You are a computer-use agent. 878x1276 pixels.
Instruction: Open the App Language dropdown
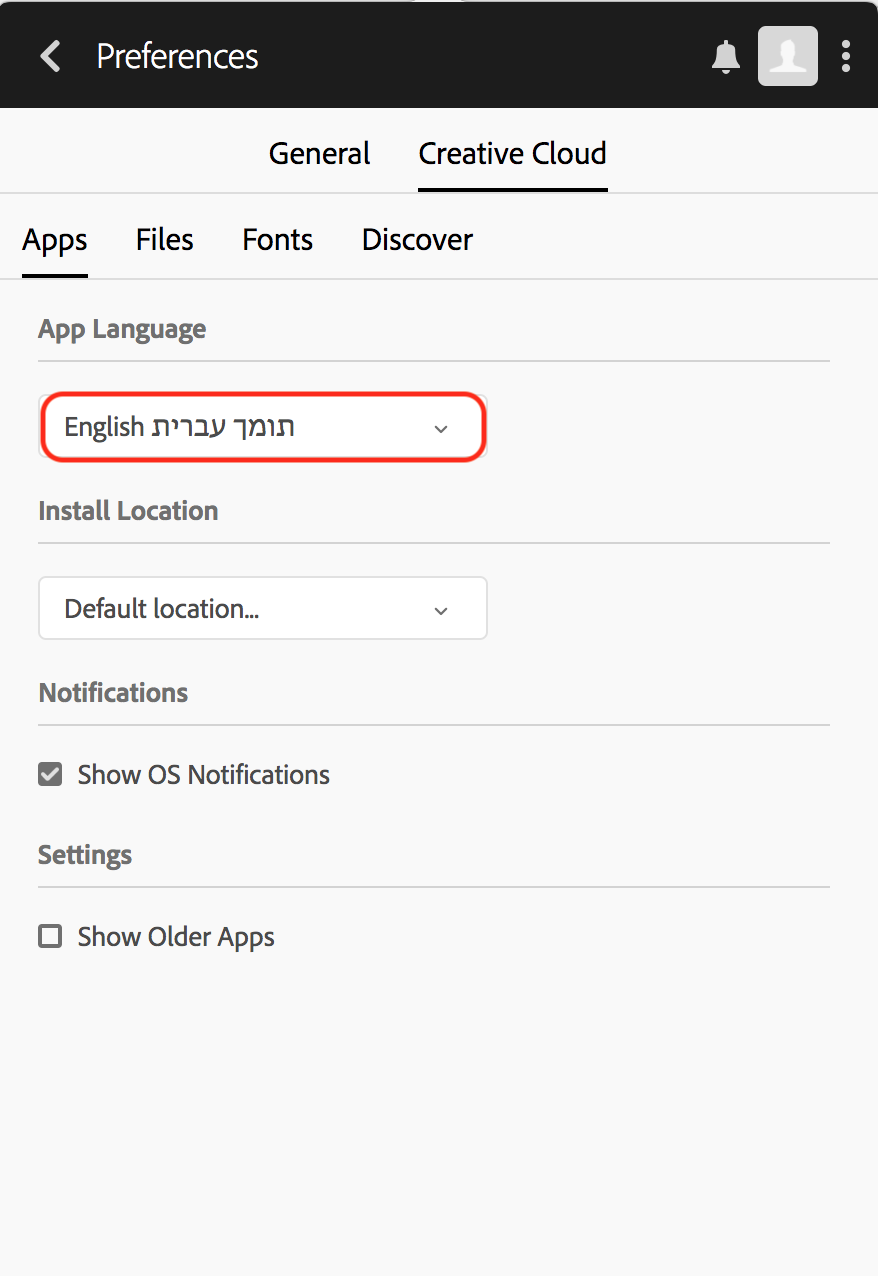click(x=262, y=427)
